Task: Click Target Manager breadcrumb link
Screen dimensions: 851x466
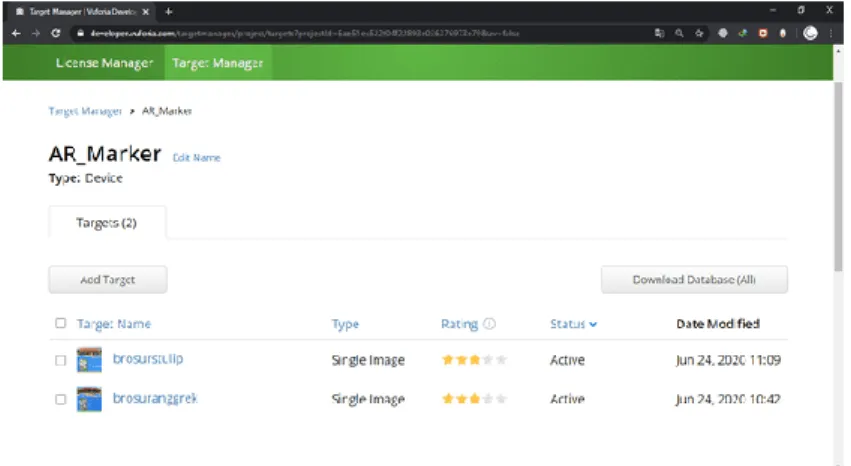Action: click(x=85, y=111)
